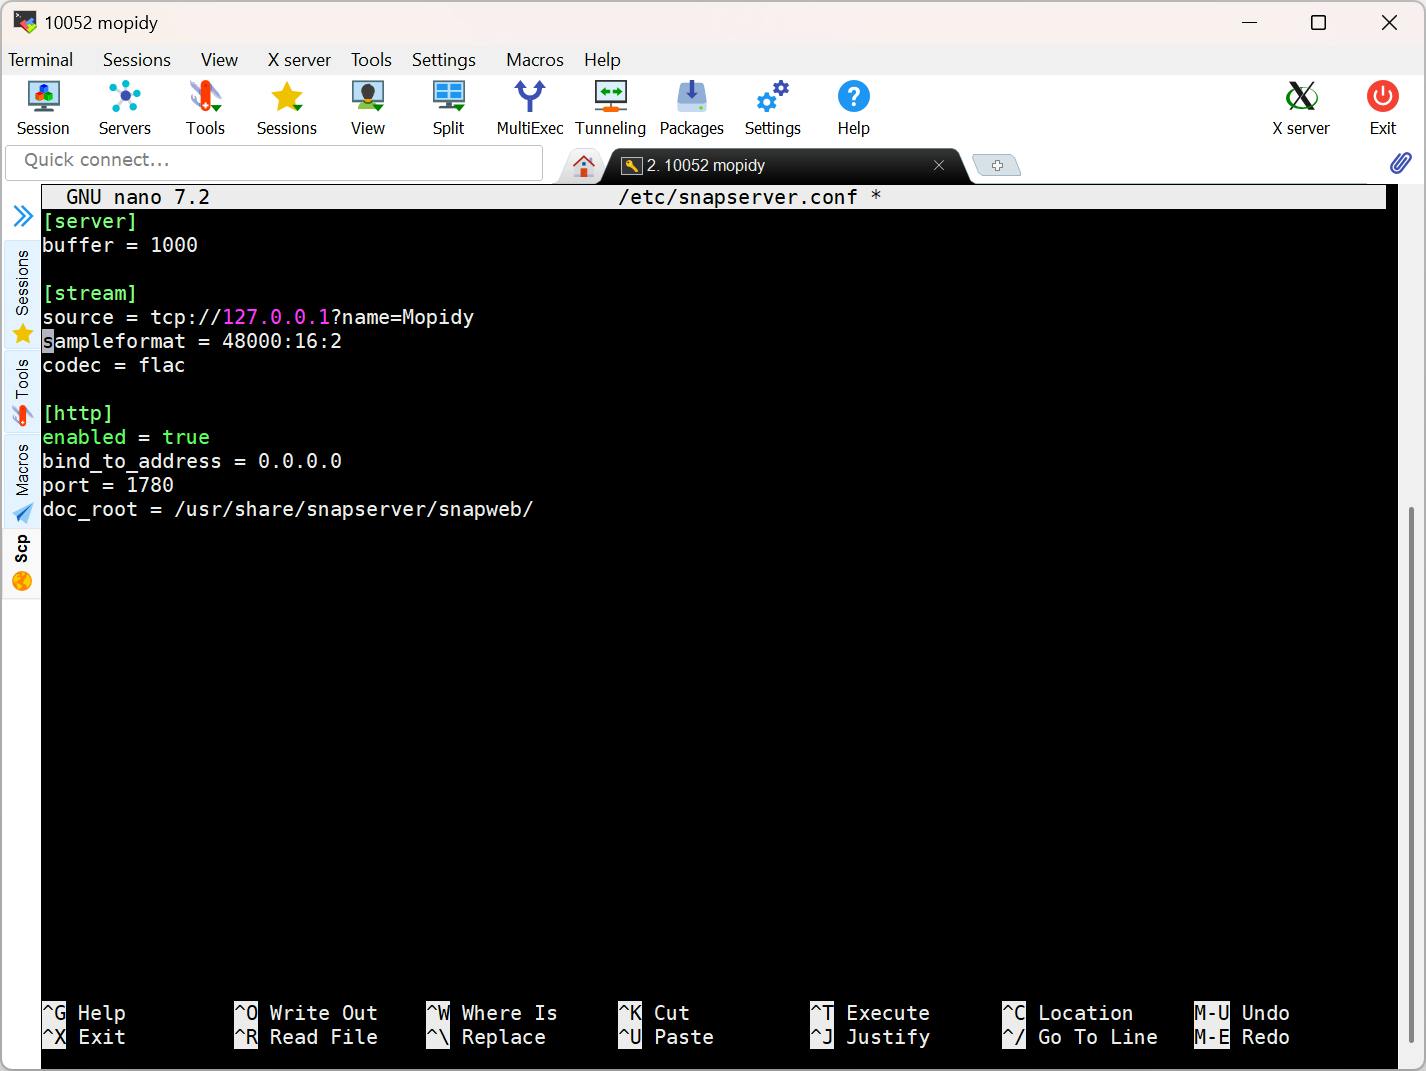This screenshot has height=1071, width=1426.
Task: Click the ^\ Replace nano shortcut
Action: tap(486, 1037)
